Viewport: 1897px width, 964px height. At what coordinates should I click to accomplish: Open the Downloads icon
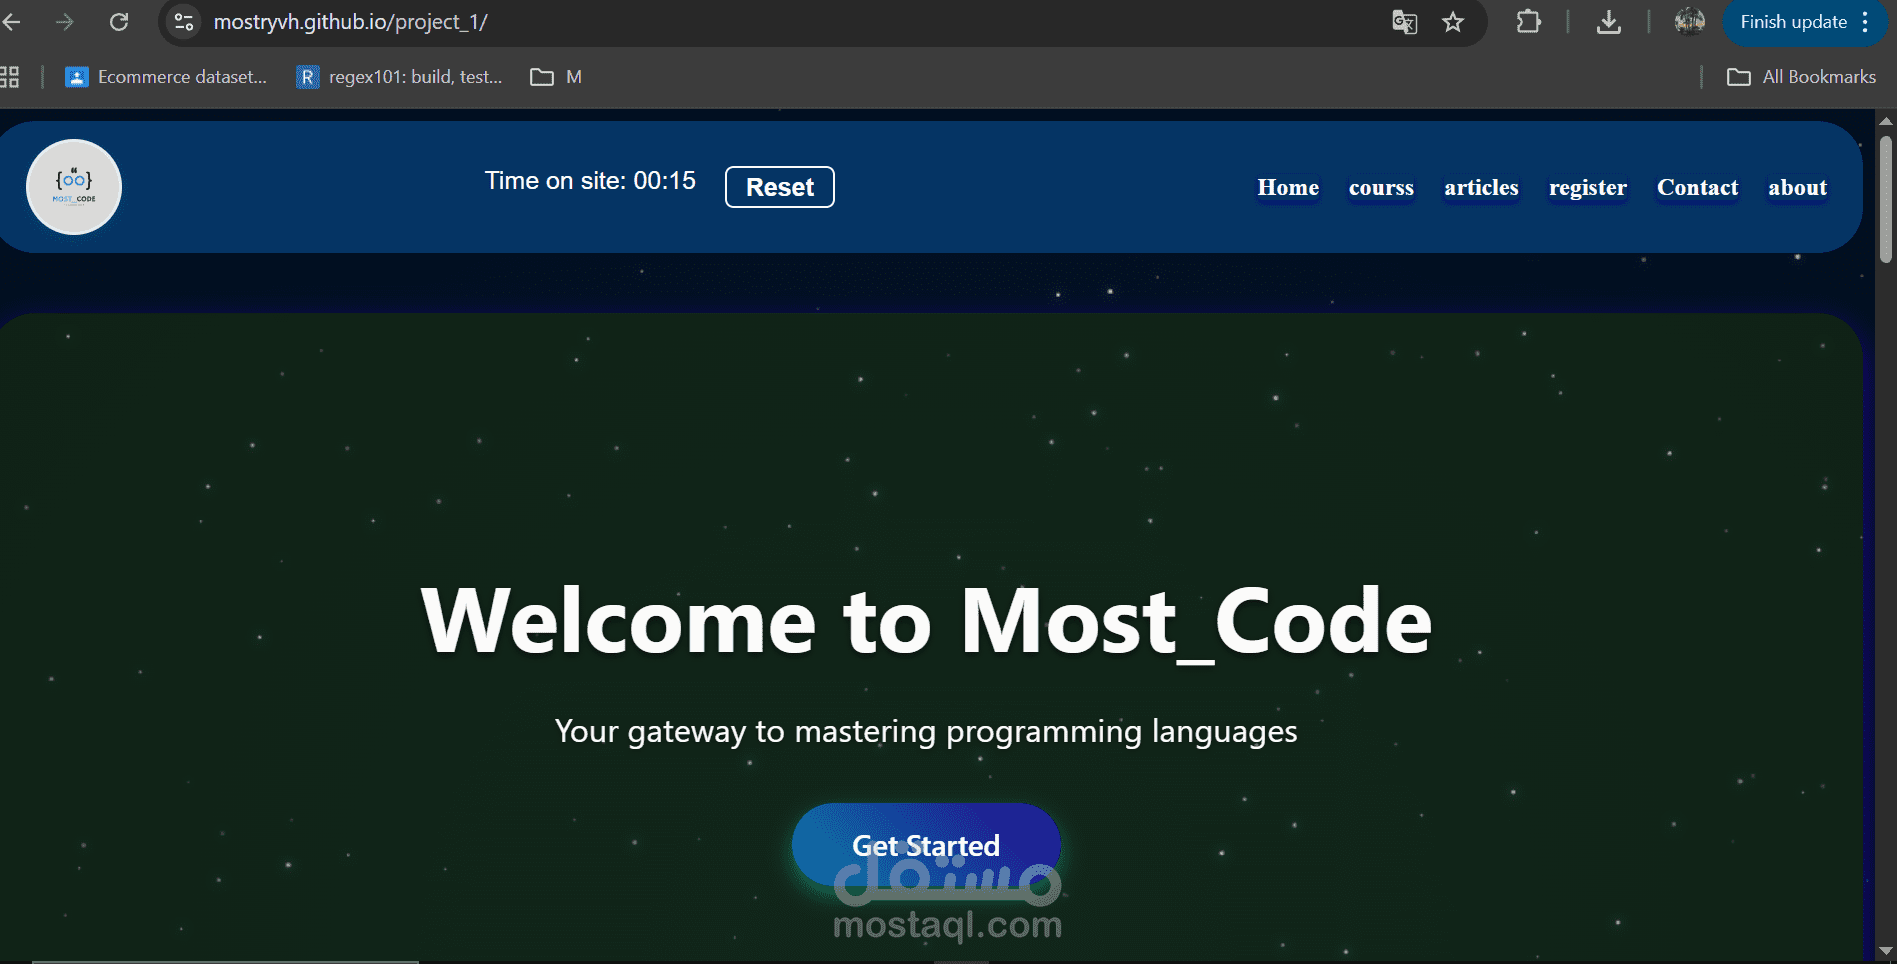click(1608, 22)
